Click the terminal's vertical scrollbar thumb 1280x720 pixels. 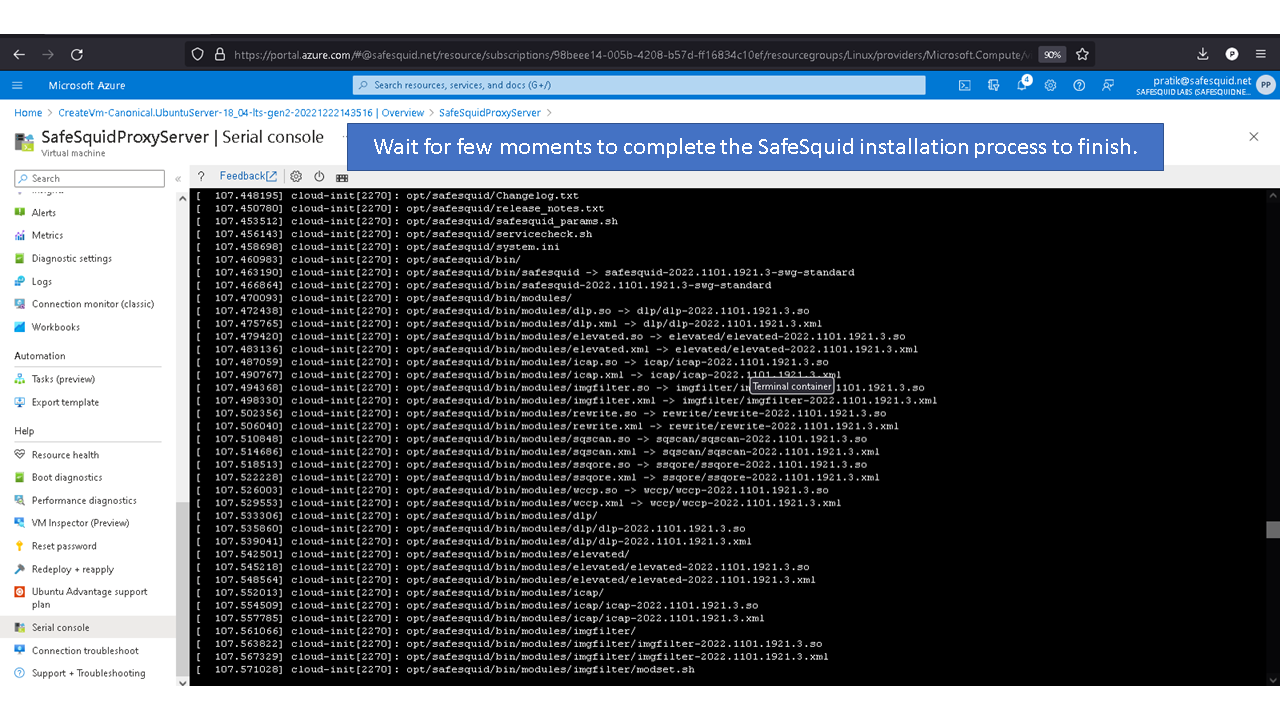click(1272, 530)
